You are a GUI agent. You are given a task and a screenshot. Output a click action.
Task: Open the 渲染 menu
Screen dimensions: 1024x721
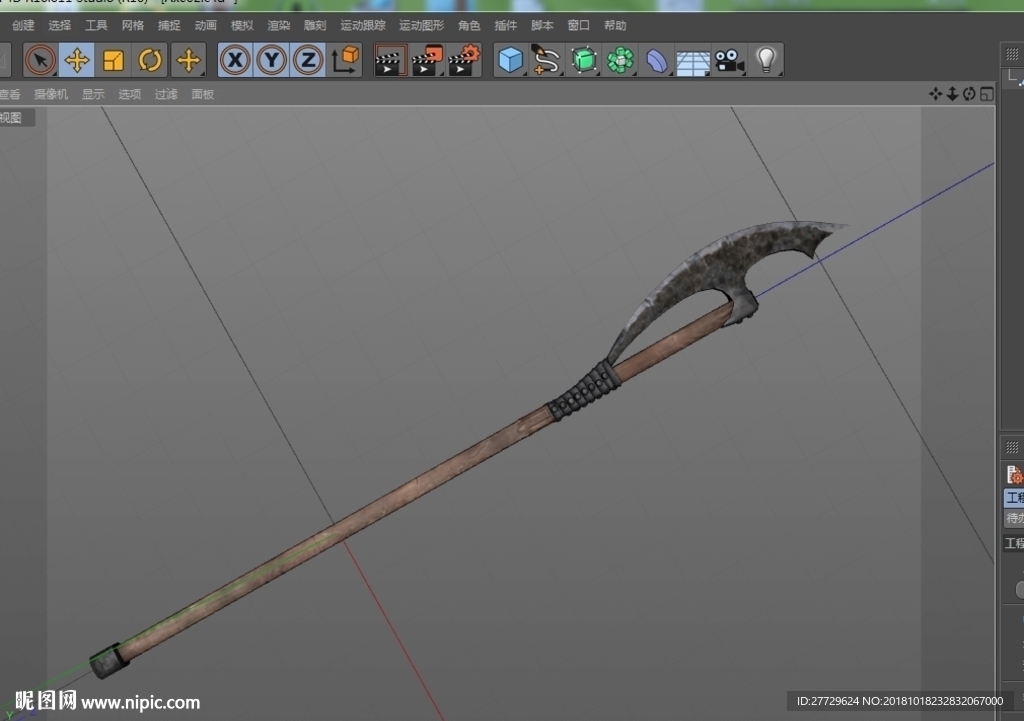tap(279, 25)
